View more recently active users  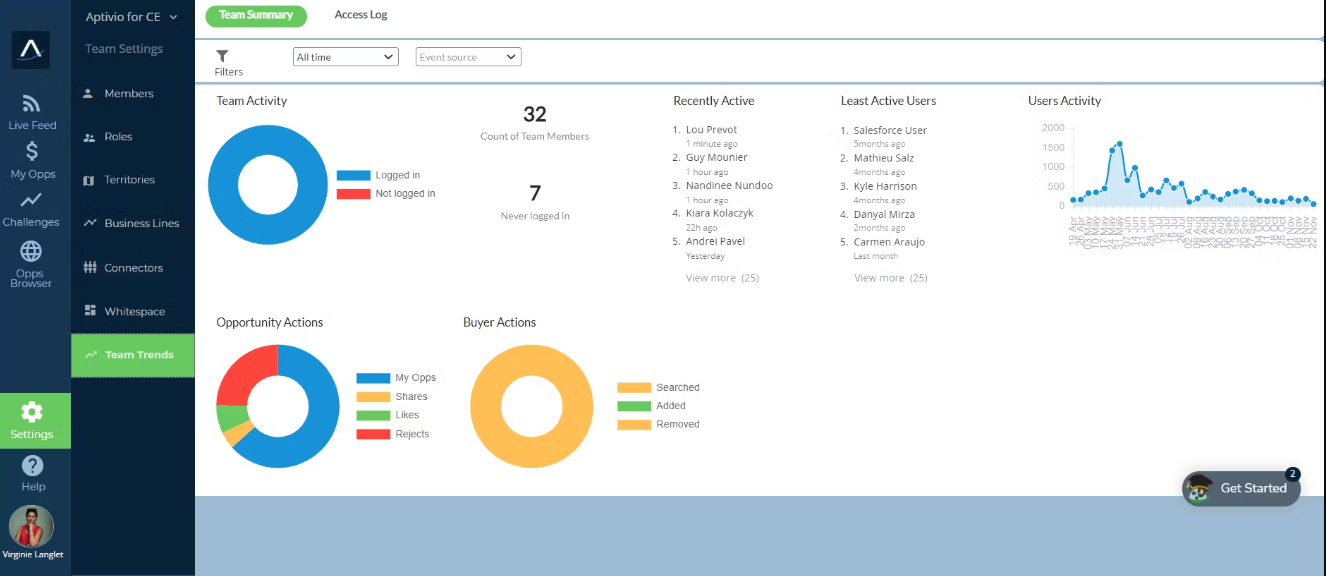click(x=722, y=278)
